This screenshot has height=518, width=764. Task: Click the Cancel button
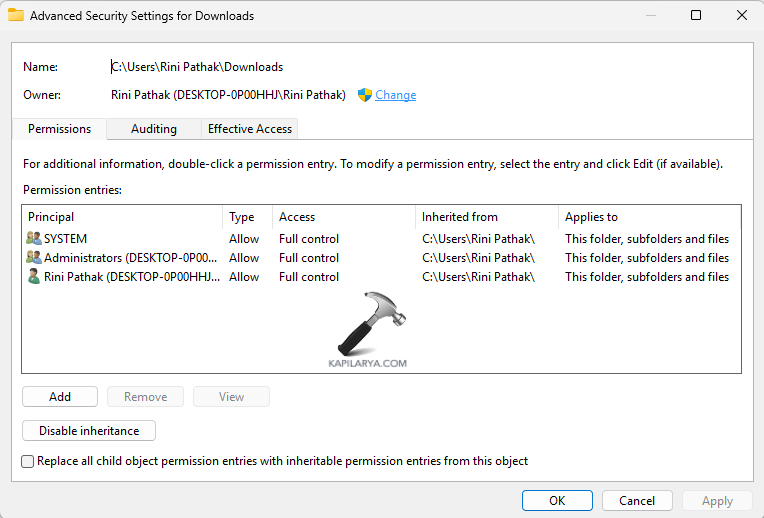pos(637,500)
